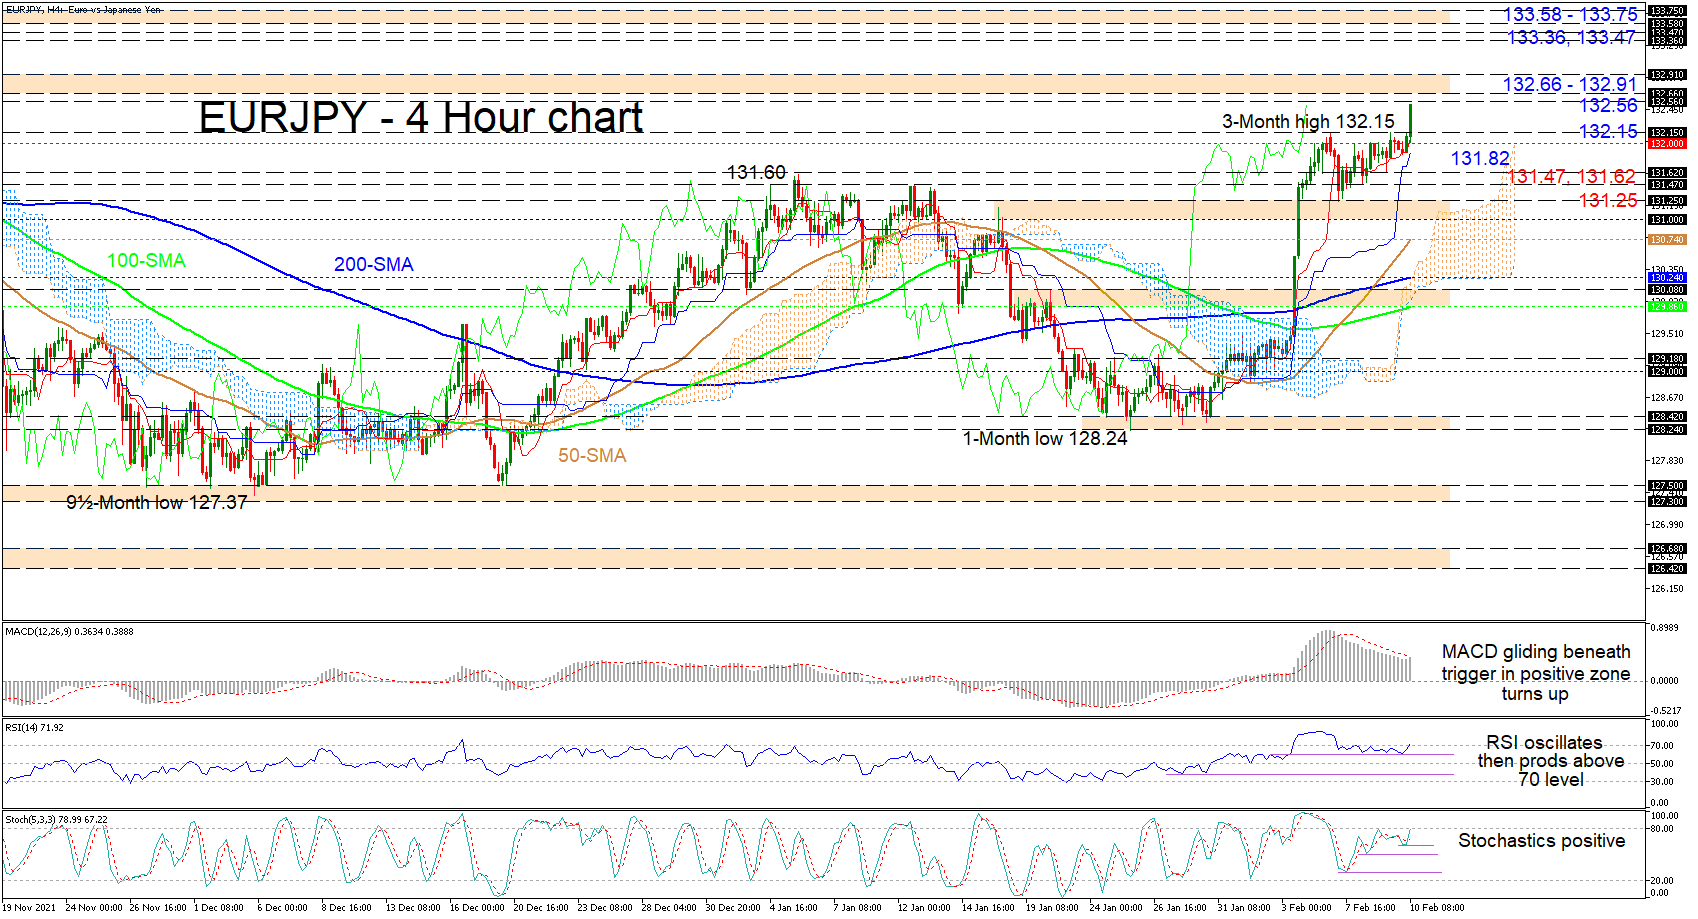Click the "-0.5217" MACD scale value

1665,711
